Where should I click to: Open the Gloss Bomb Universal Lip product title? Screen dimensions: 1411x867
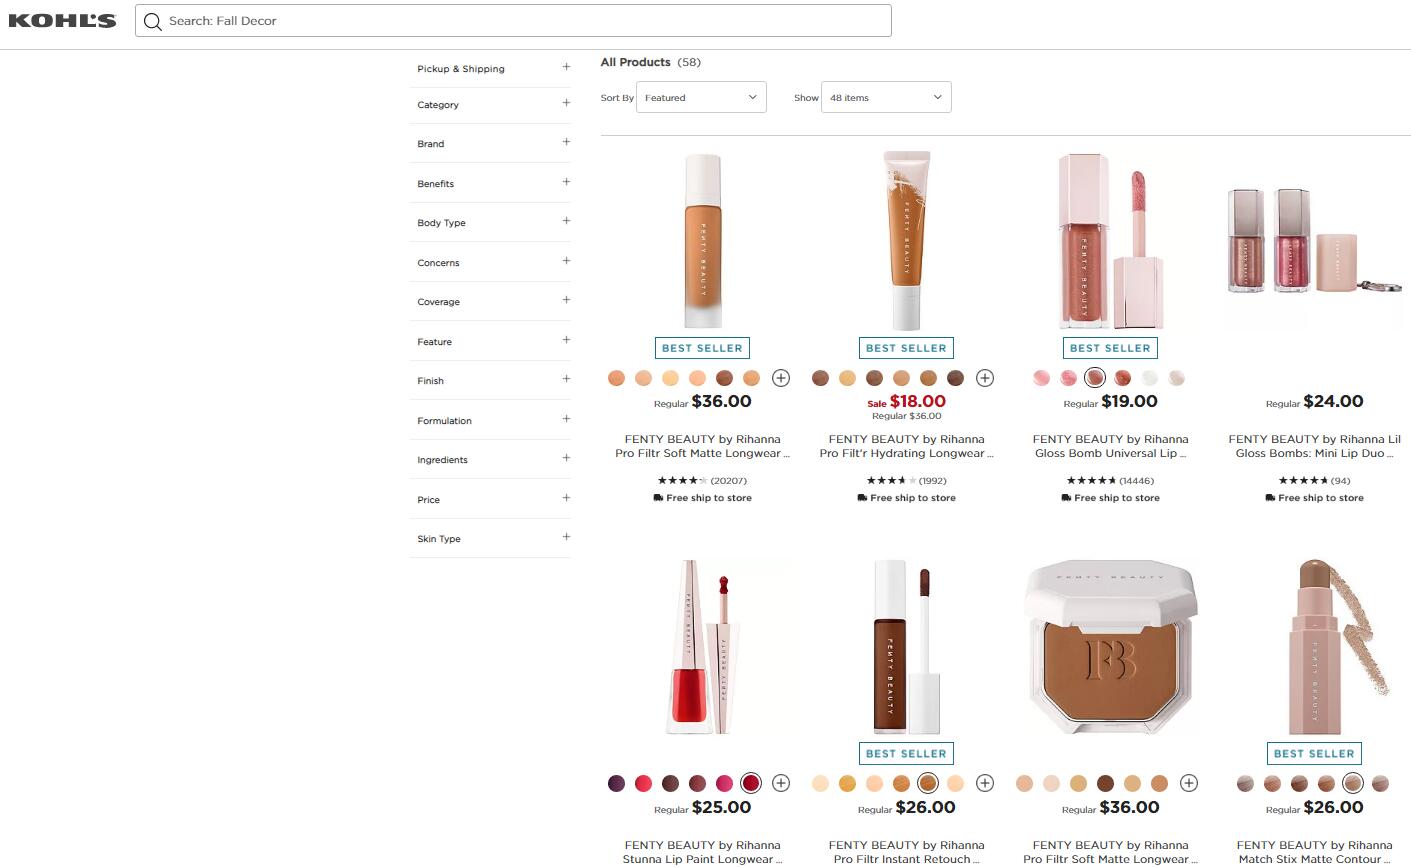coord(1110,446)
